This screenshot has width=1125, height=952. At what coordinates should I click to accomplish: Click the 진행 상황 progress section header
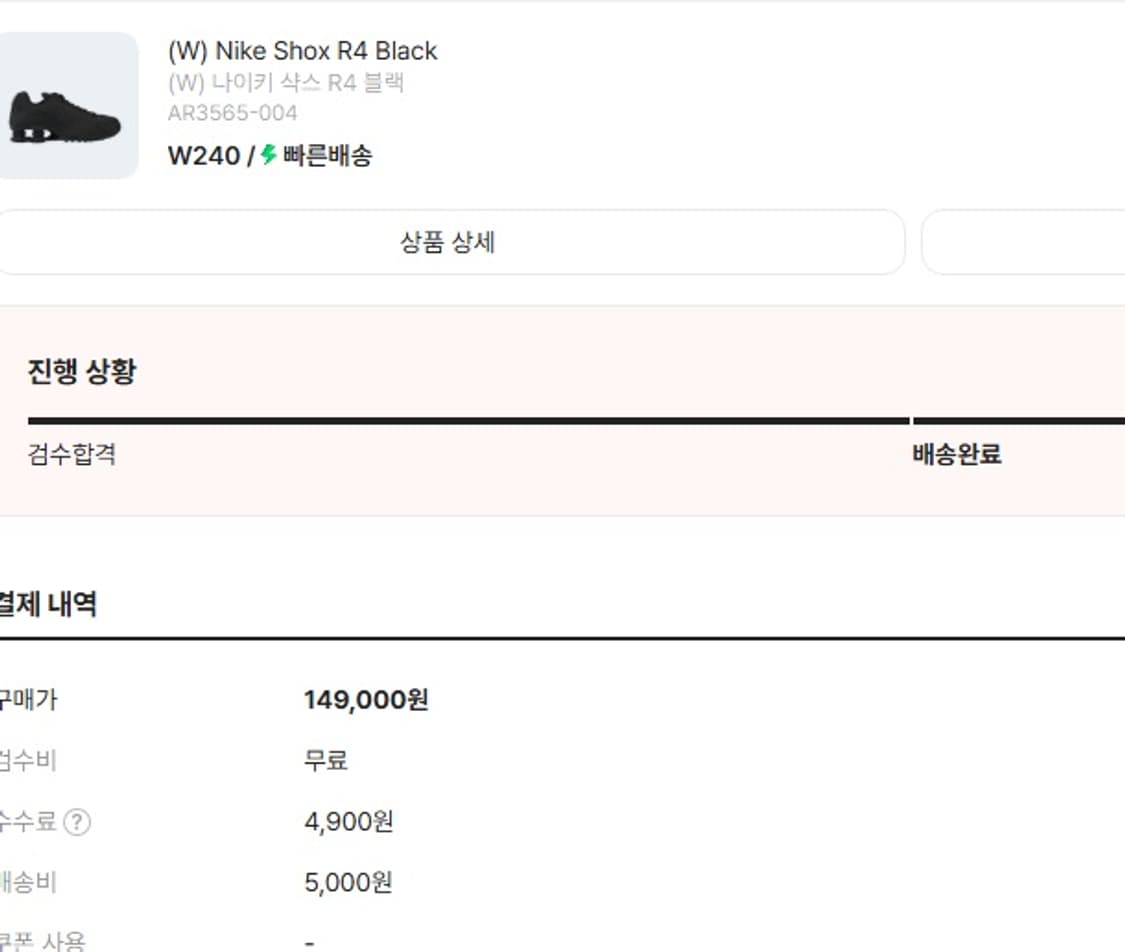[83, 370]
